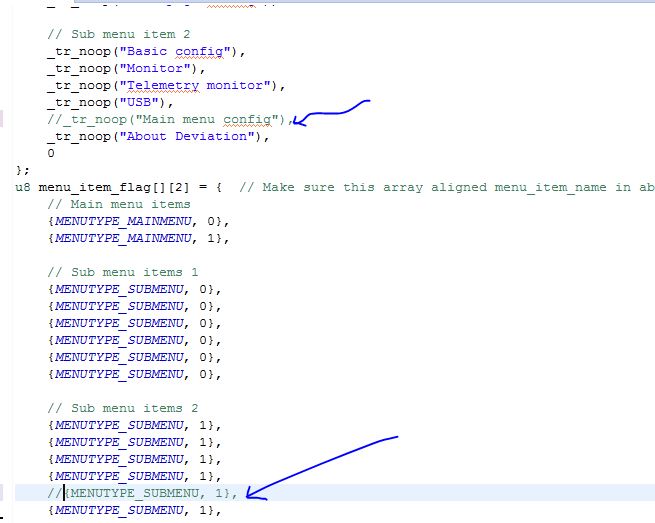The height and width of the screenshot is (523, 655).
Task: Click the "Make sure this array aligned" comment
Action: coord(447,188)
